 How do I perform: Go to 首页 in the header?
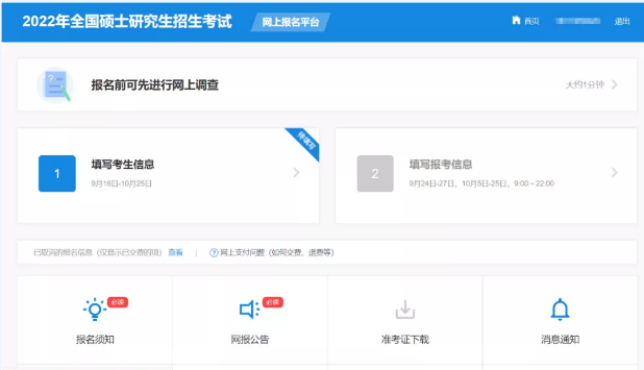coord(532,21)
